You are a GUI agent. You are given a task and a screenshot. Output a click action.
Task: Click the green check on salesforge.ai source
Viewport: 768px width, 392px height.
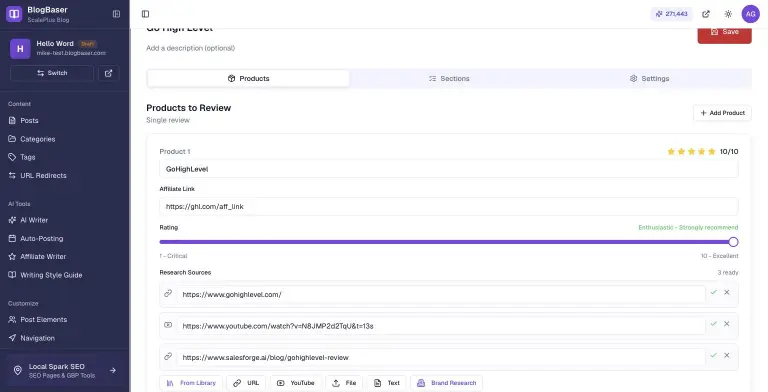(x=714, y=356)
